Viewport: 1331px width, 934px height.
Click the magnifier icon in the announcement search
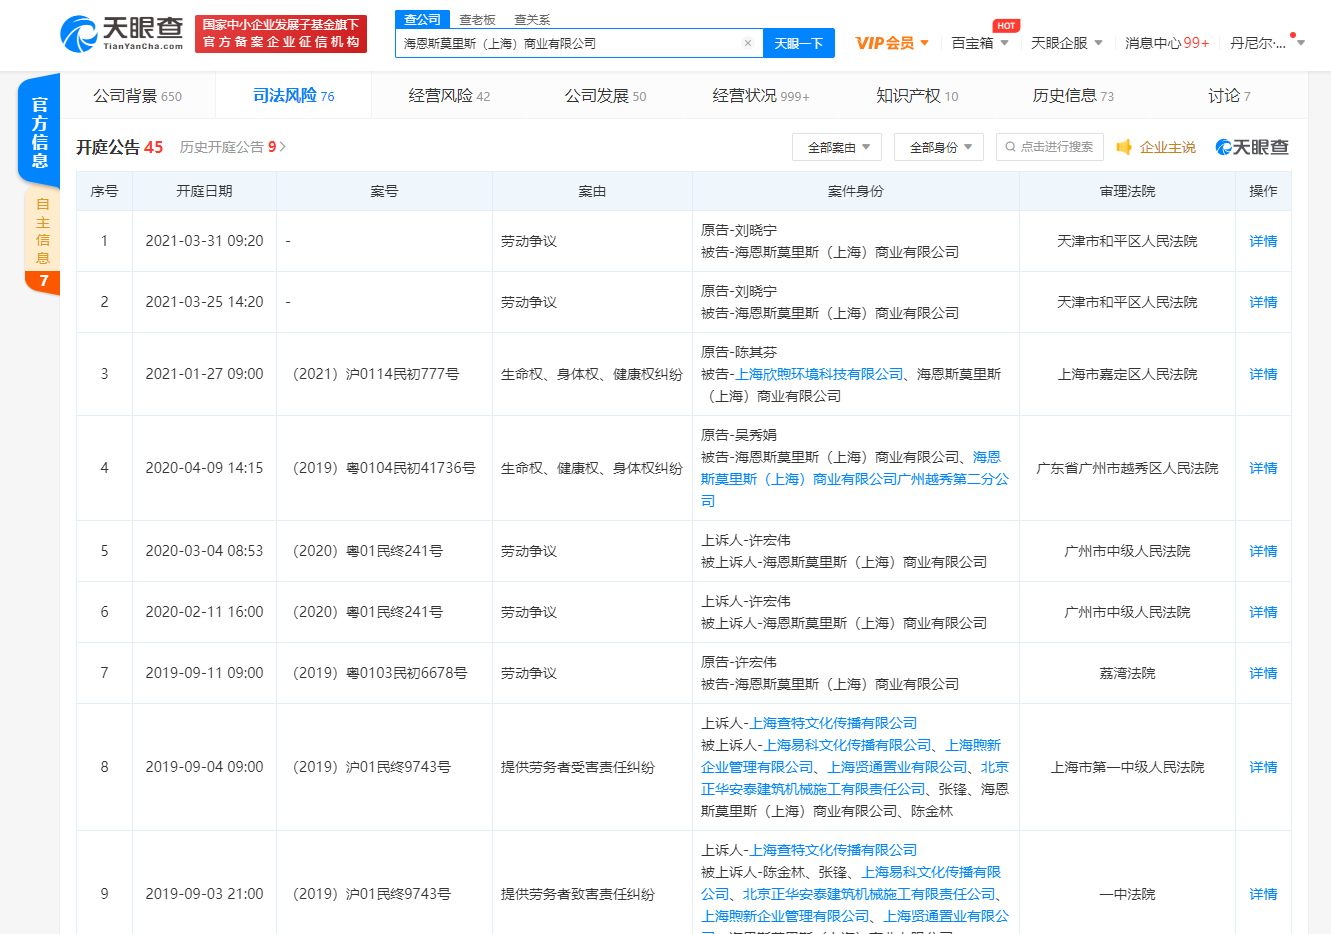click(1010, 147)
